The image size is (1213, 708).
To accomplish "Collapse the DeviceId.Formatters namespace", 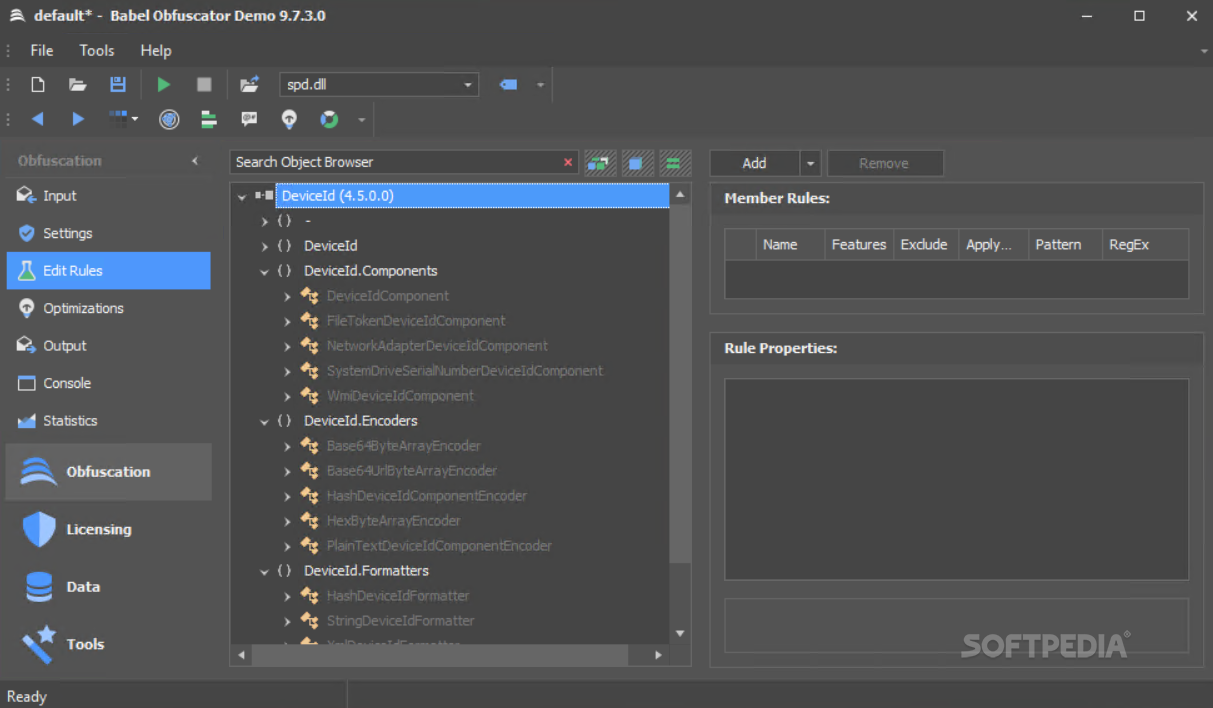I will click(264, 571).
